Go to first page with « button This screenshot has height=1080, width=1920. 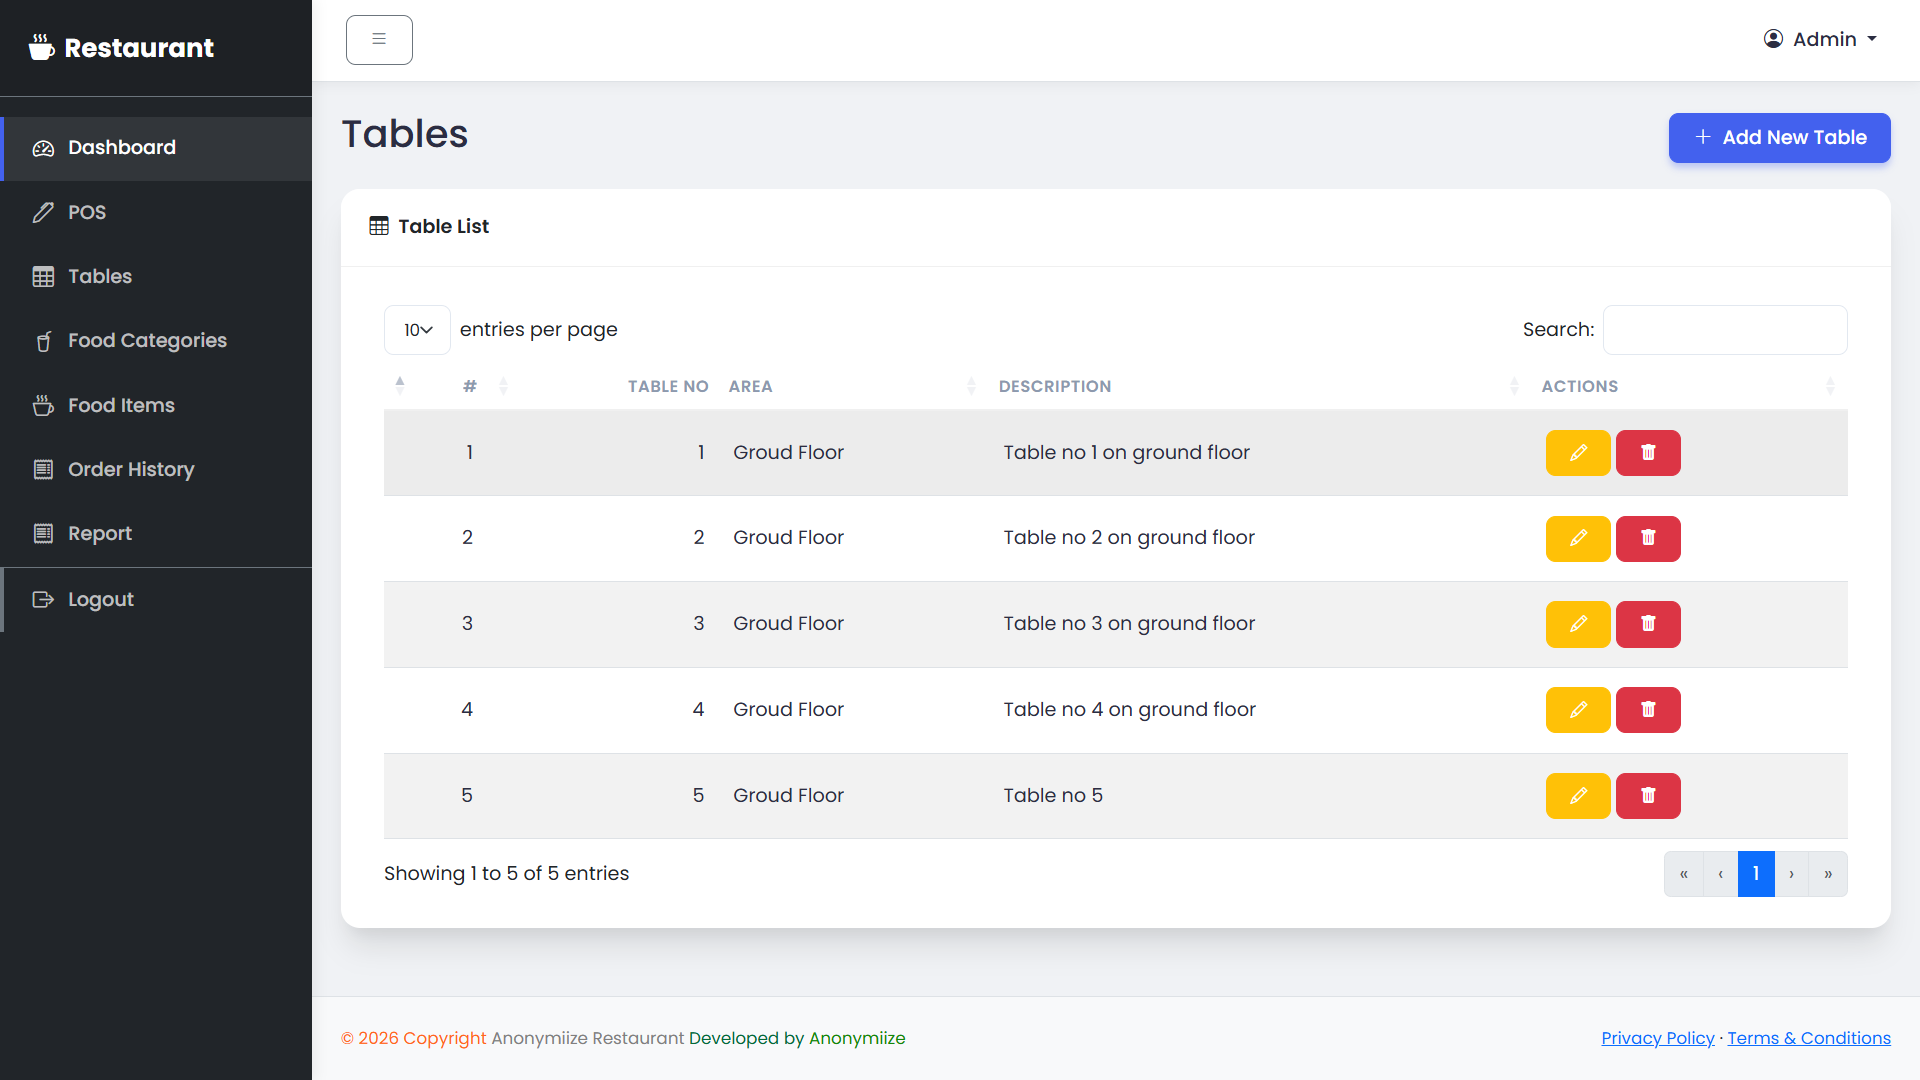1684,874
